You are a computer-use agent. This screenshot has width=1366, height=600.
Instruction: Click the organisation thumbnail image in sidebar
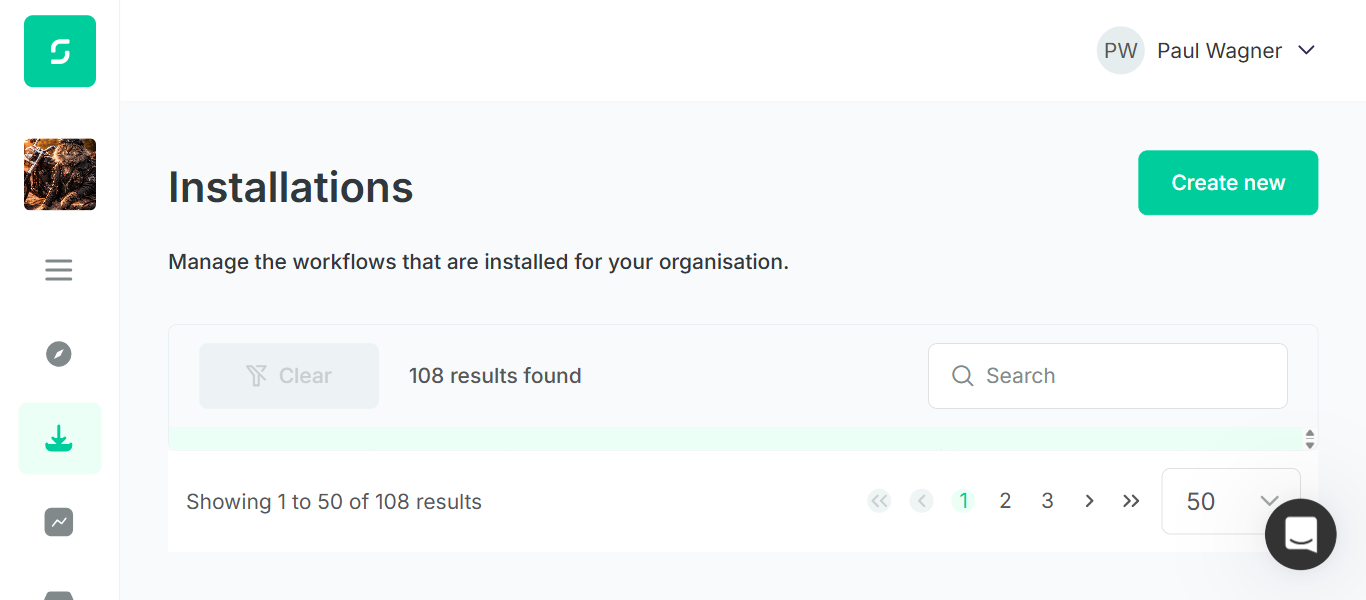click(60, 174)
